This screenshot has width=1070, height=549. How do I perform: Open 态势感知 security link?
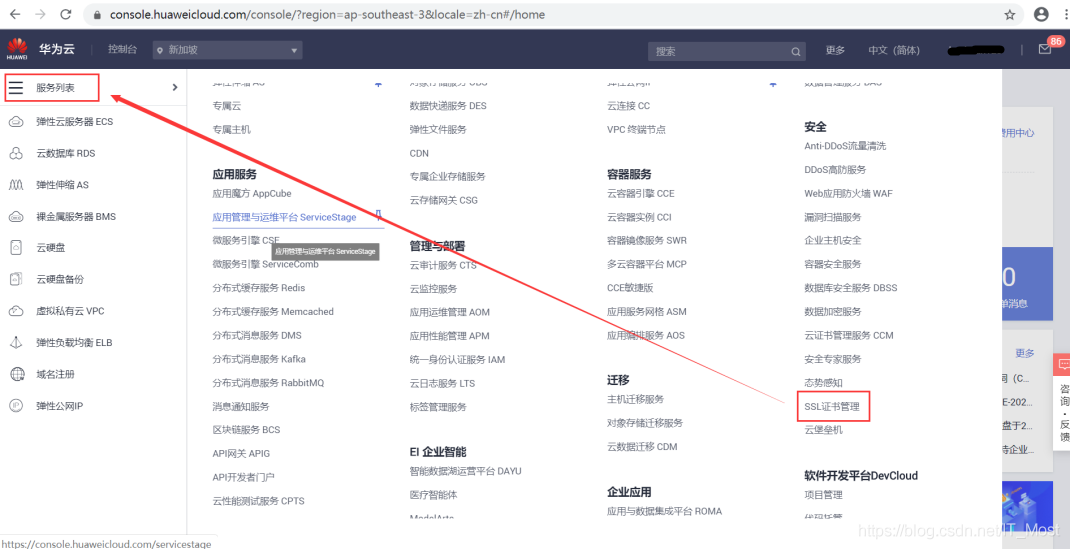click(x=823, y=383)
